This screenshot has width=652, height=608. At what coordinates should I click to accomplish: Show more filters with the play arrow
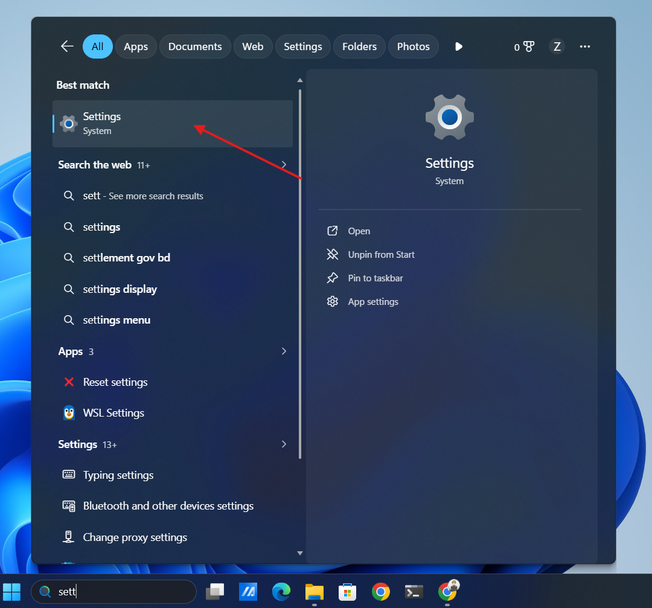click(x=458, y=47)
